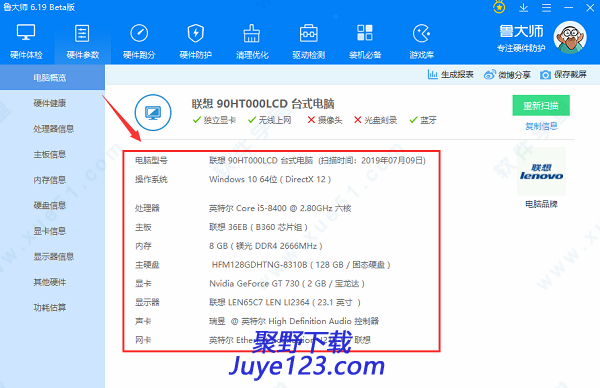
Task: Click the 摄像头 feature label
Action: pyautogui.click(x=330, y=120)
